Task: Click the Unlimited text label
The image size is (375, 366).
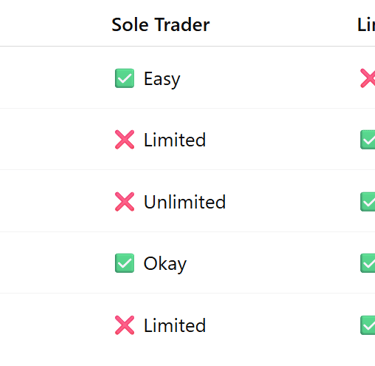Action: coord(185,202)
